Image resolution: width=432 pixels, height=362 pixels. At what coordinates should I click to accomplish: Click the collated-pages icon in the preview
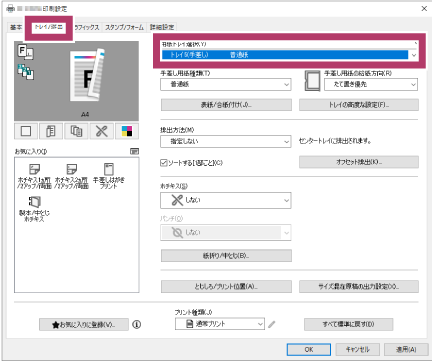click(x=25, y=72)
